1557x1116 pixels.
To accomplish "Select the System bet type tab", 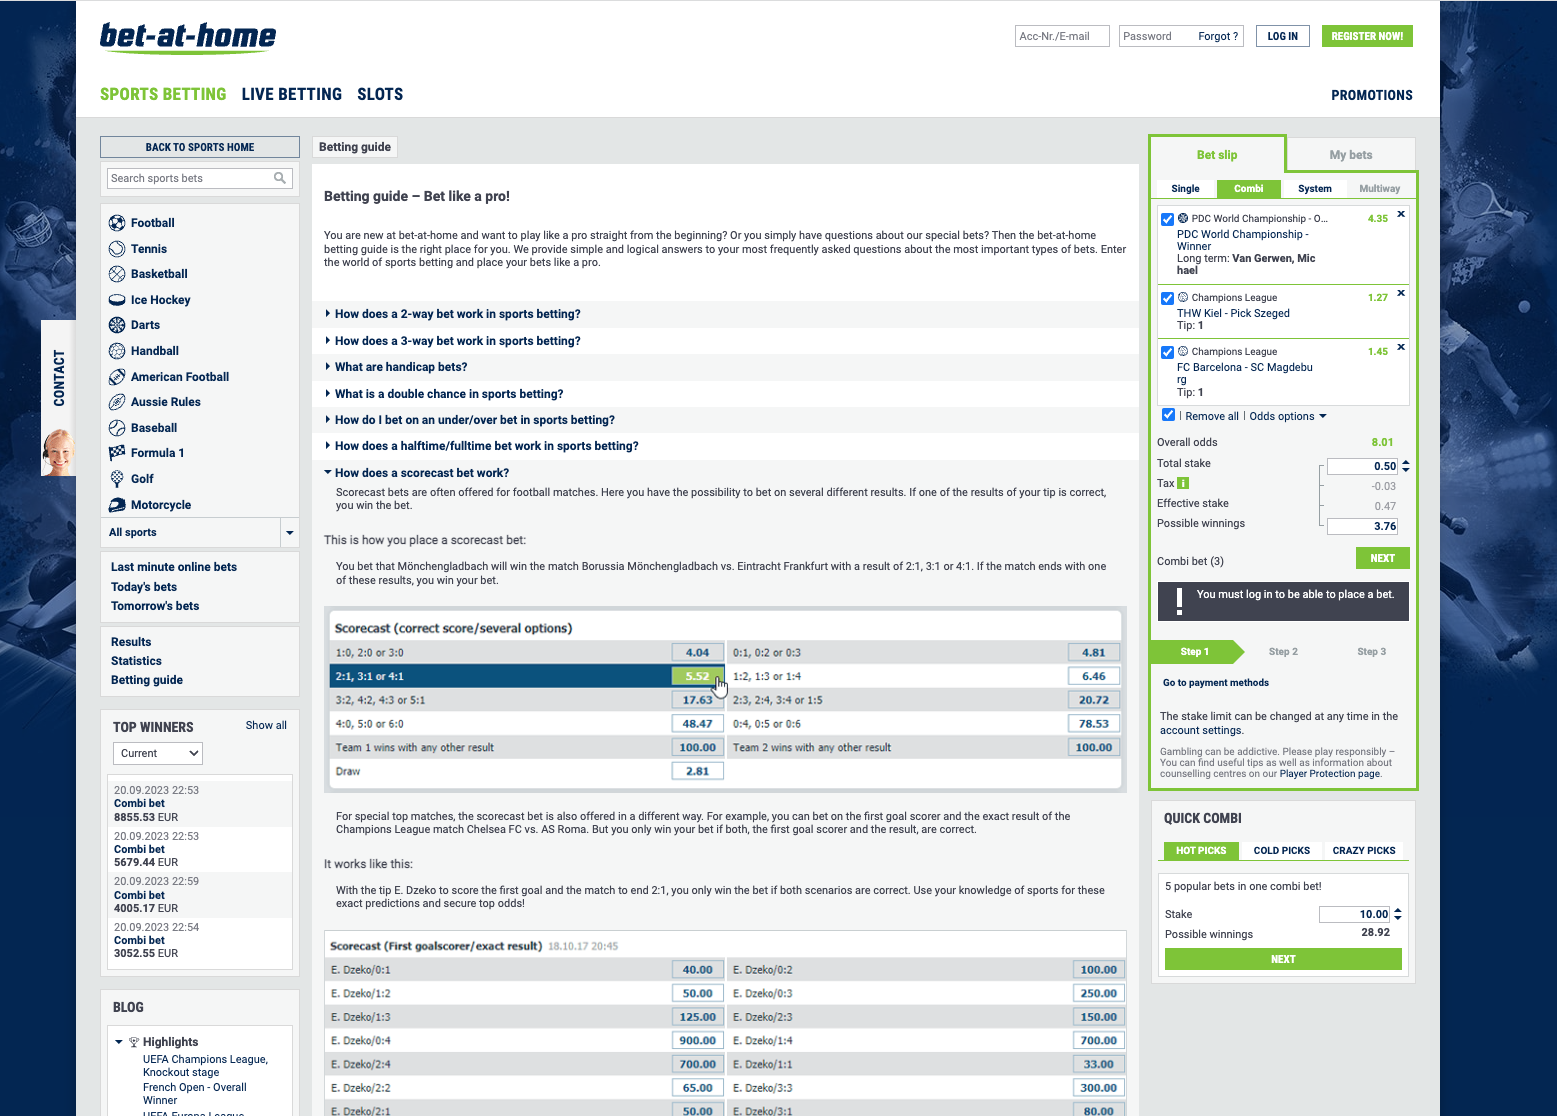I will pos(1314,189).
